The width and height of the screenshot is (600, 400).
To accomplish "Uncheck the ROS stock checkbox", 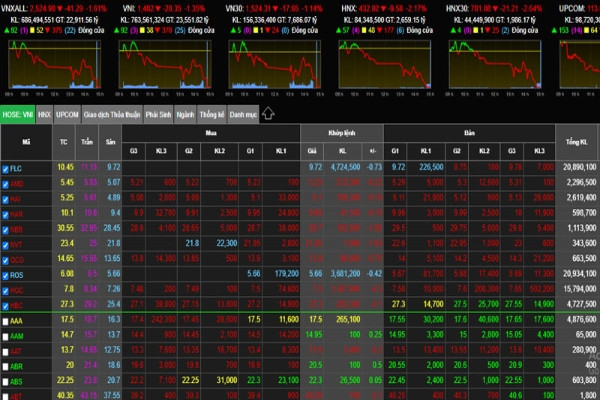I will (x=7, y=273).
